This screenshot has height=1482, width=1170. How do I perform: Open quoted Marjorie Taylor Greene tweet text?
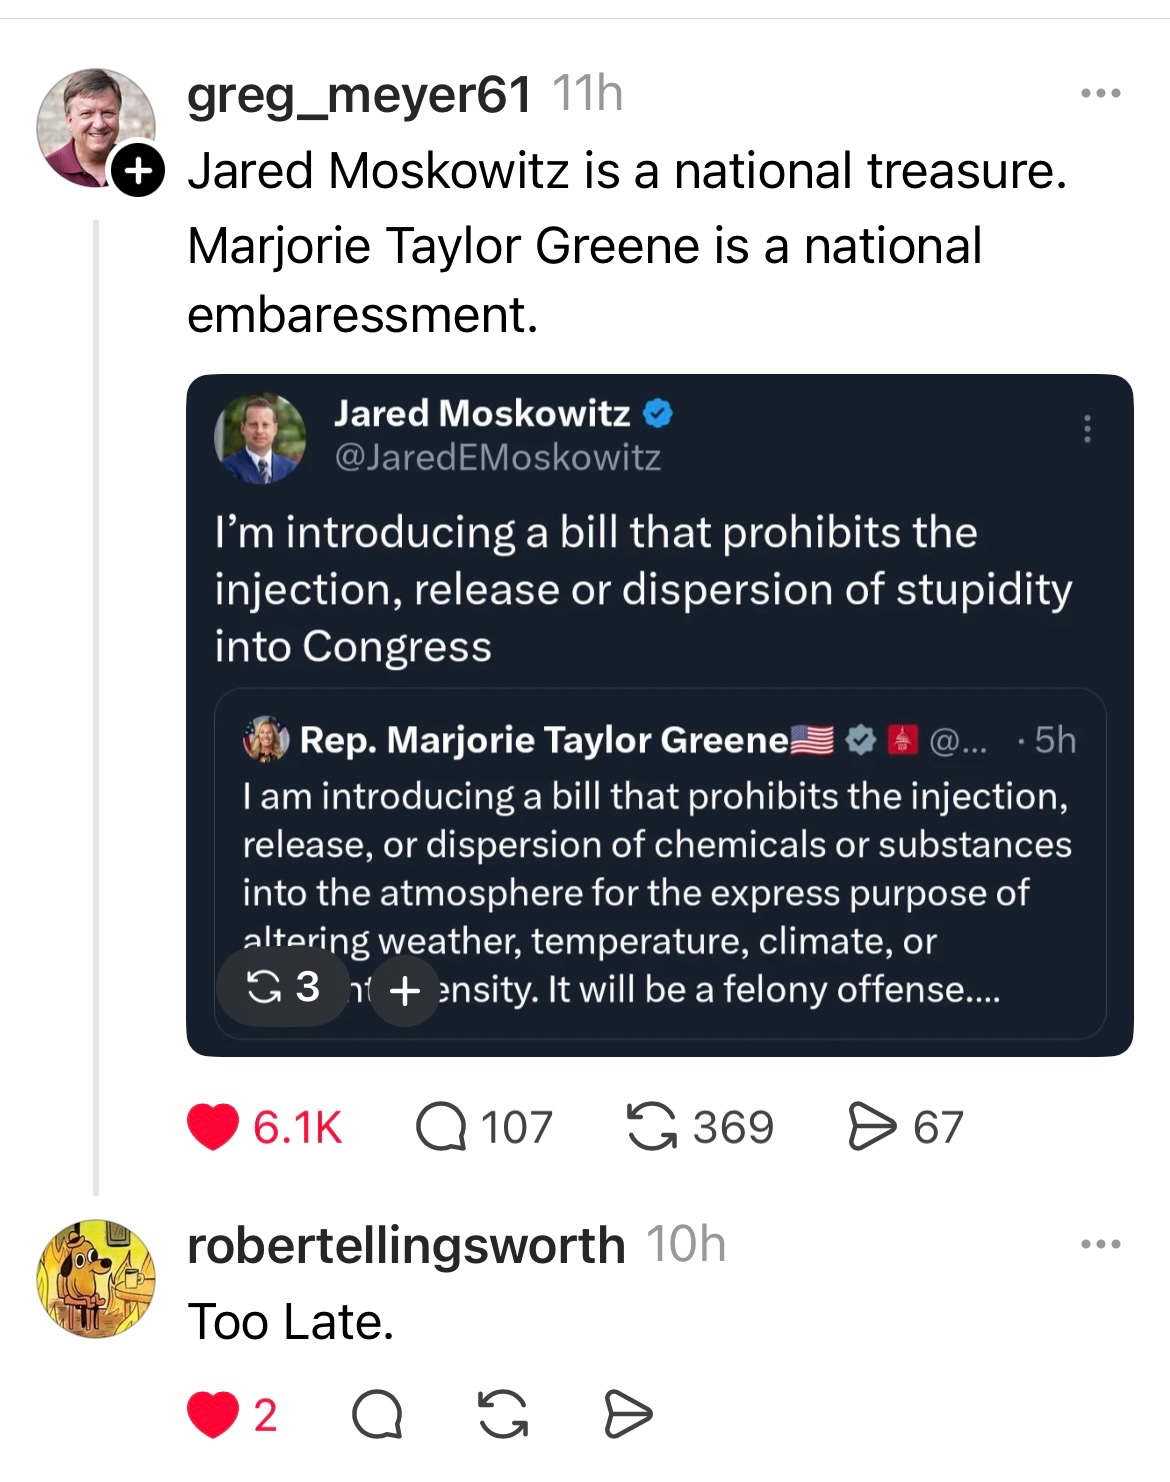pyautogui.click(x=655, y=868)
